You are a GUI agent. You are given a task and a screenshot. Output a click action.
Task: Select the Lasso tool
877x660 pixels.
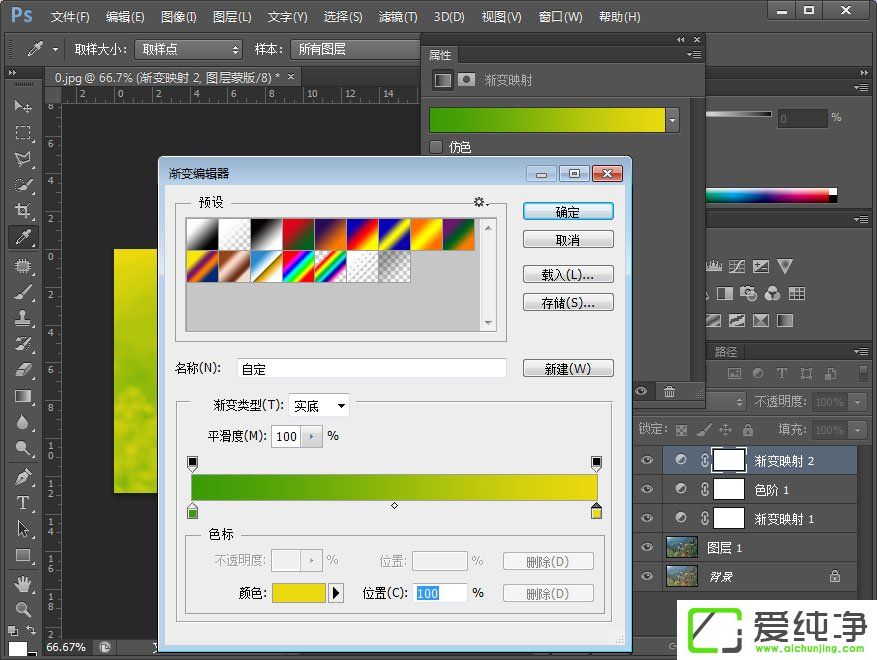(x=22, y=159)
